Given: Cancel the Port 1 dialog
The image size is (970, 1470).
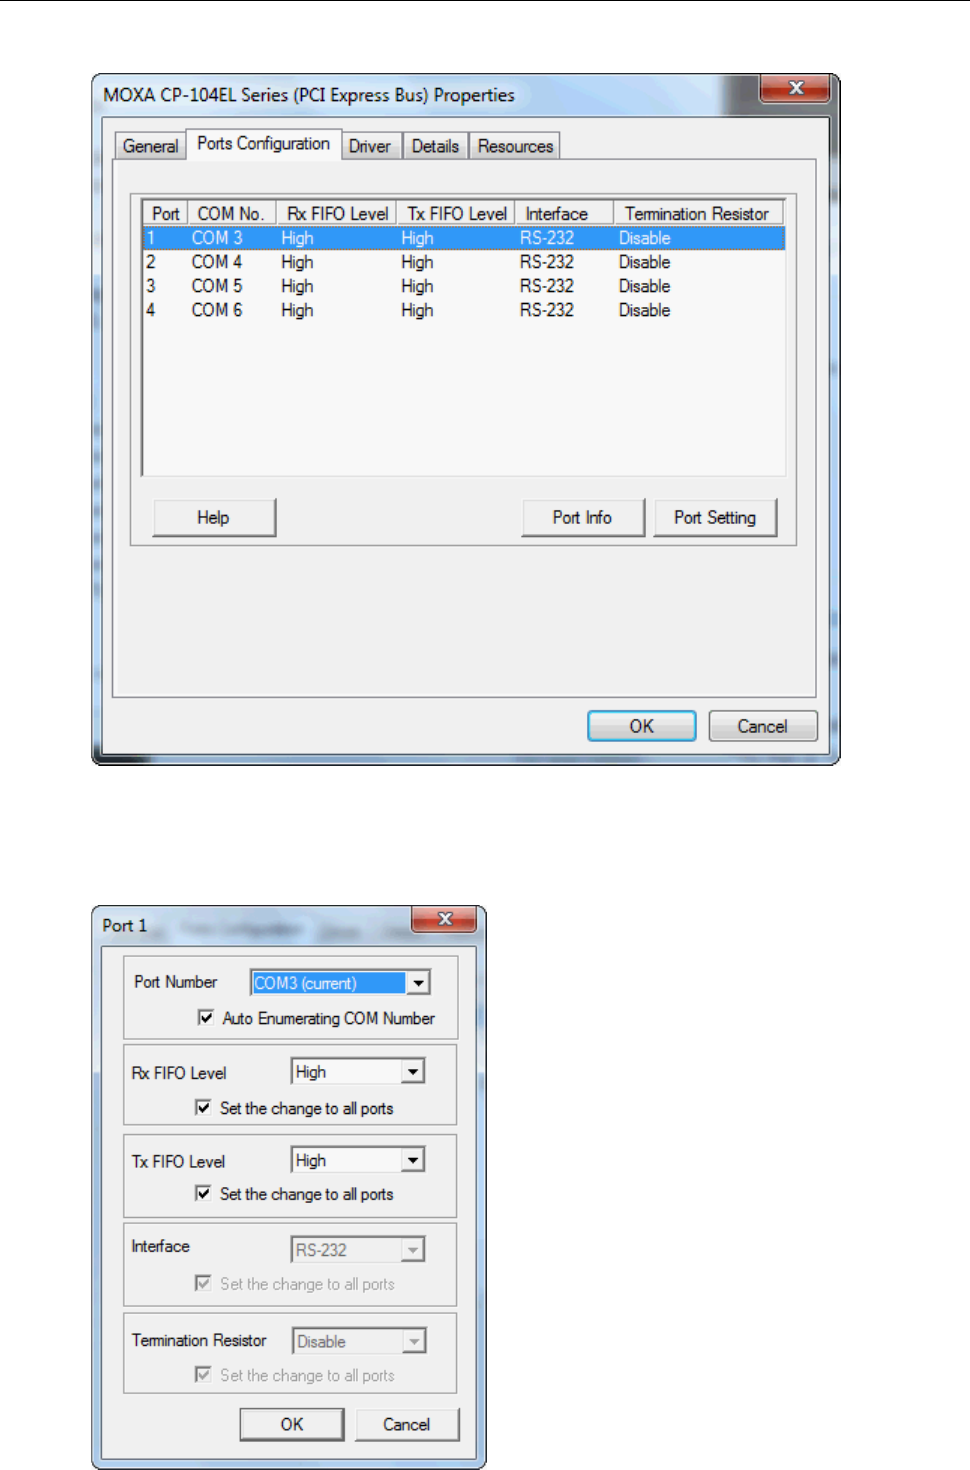Looking at the screenshot, I should pos(407,1424).
